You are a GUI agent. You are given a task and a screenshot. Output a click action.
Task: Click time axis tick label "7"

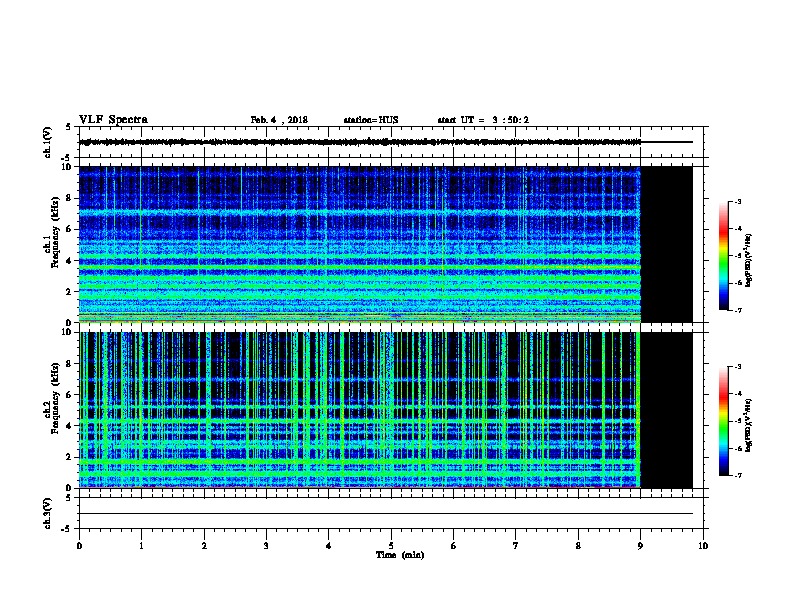516,546
